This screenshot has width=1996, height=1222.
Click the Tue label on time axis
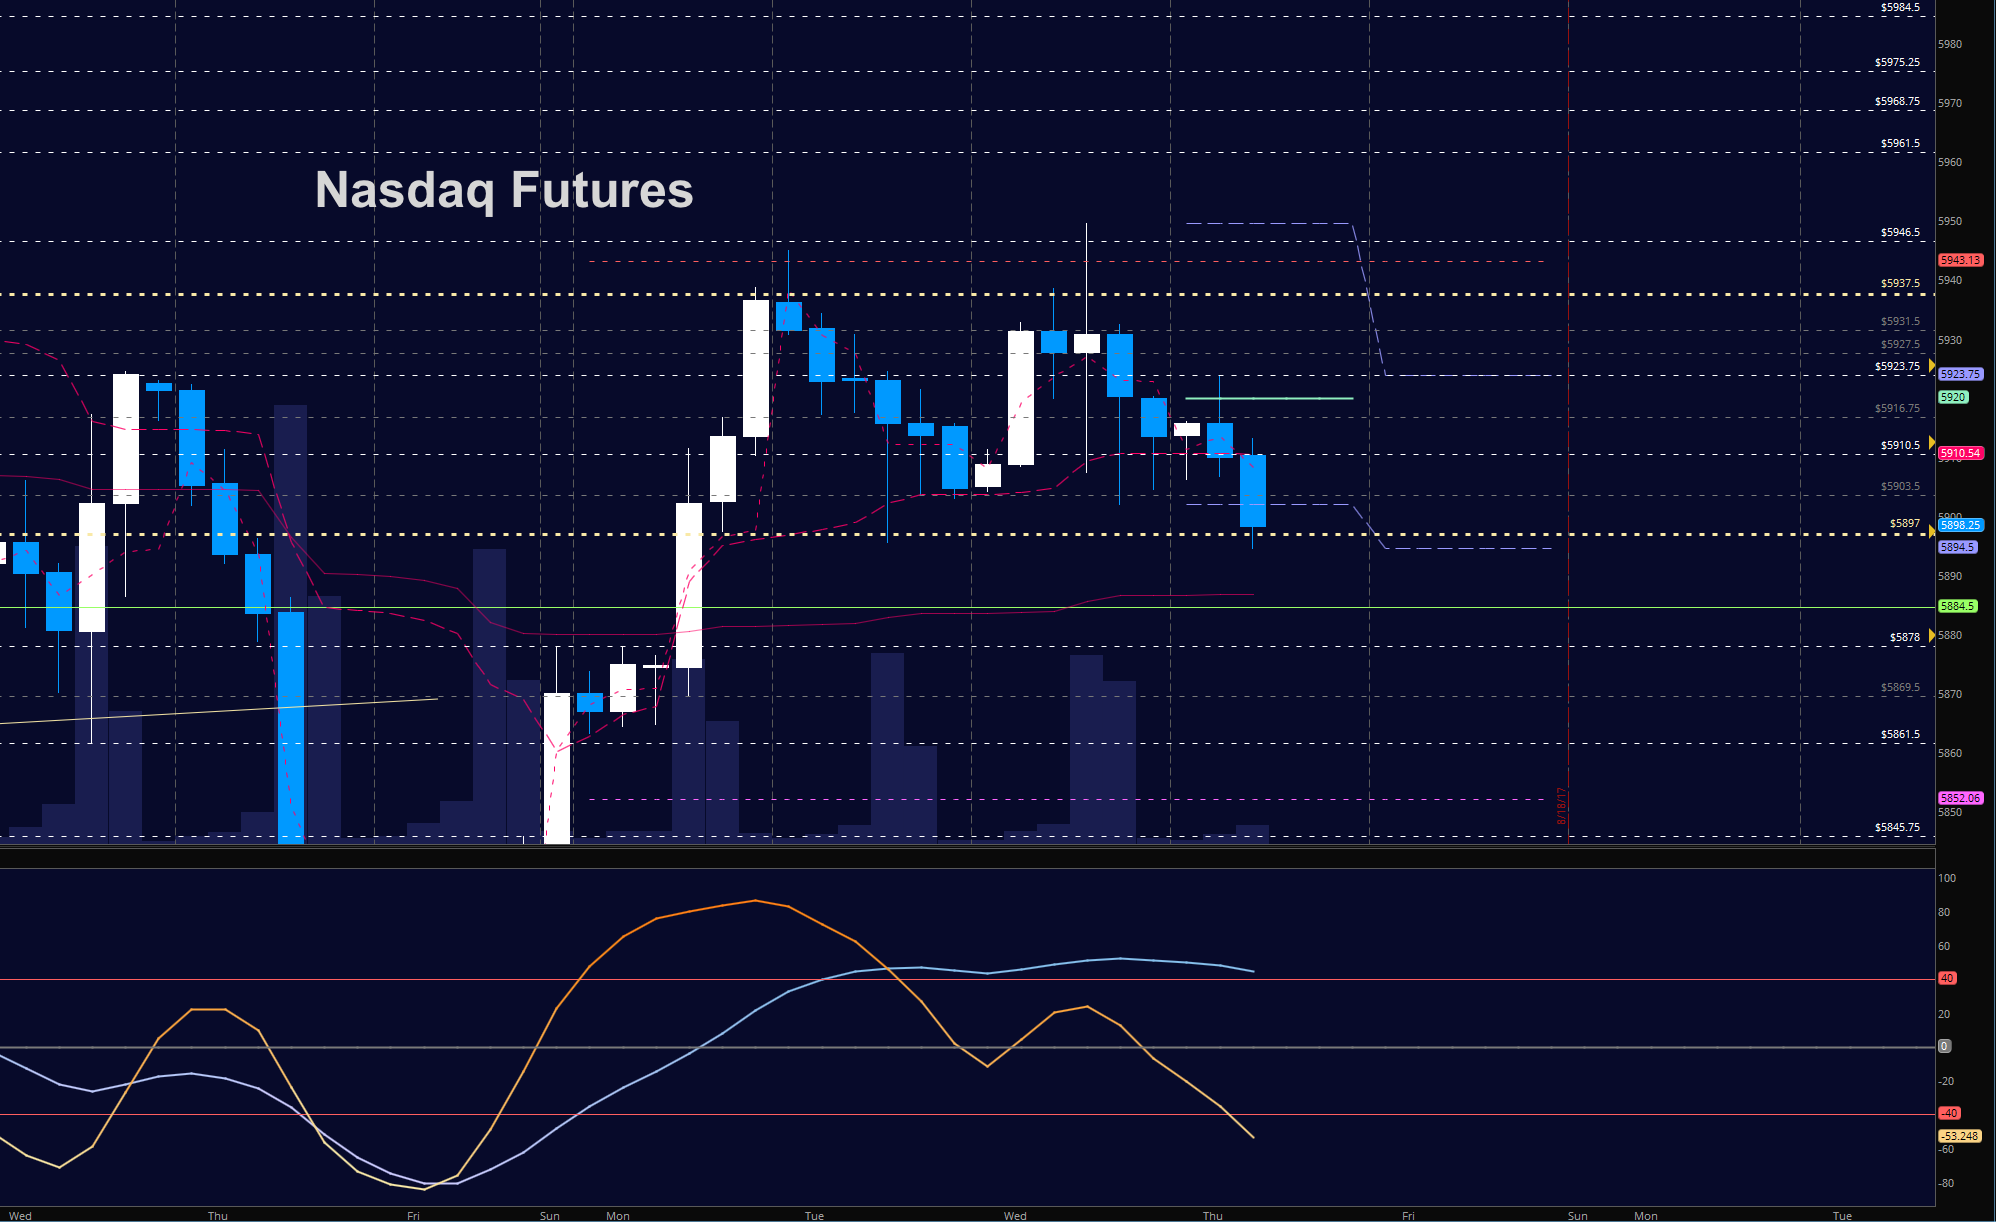tap(814, 1216)
